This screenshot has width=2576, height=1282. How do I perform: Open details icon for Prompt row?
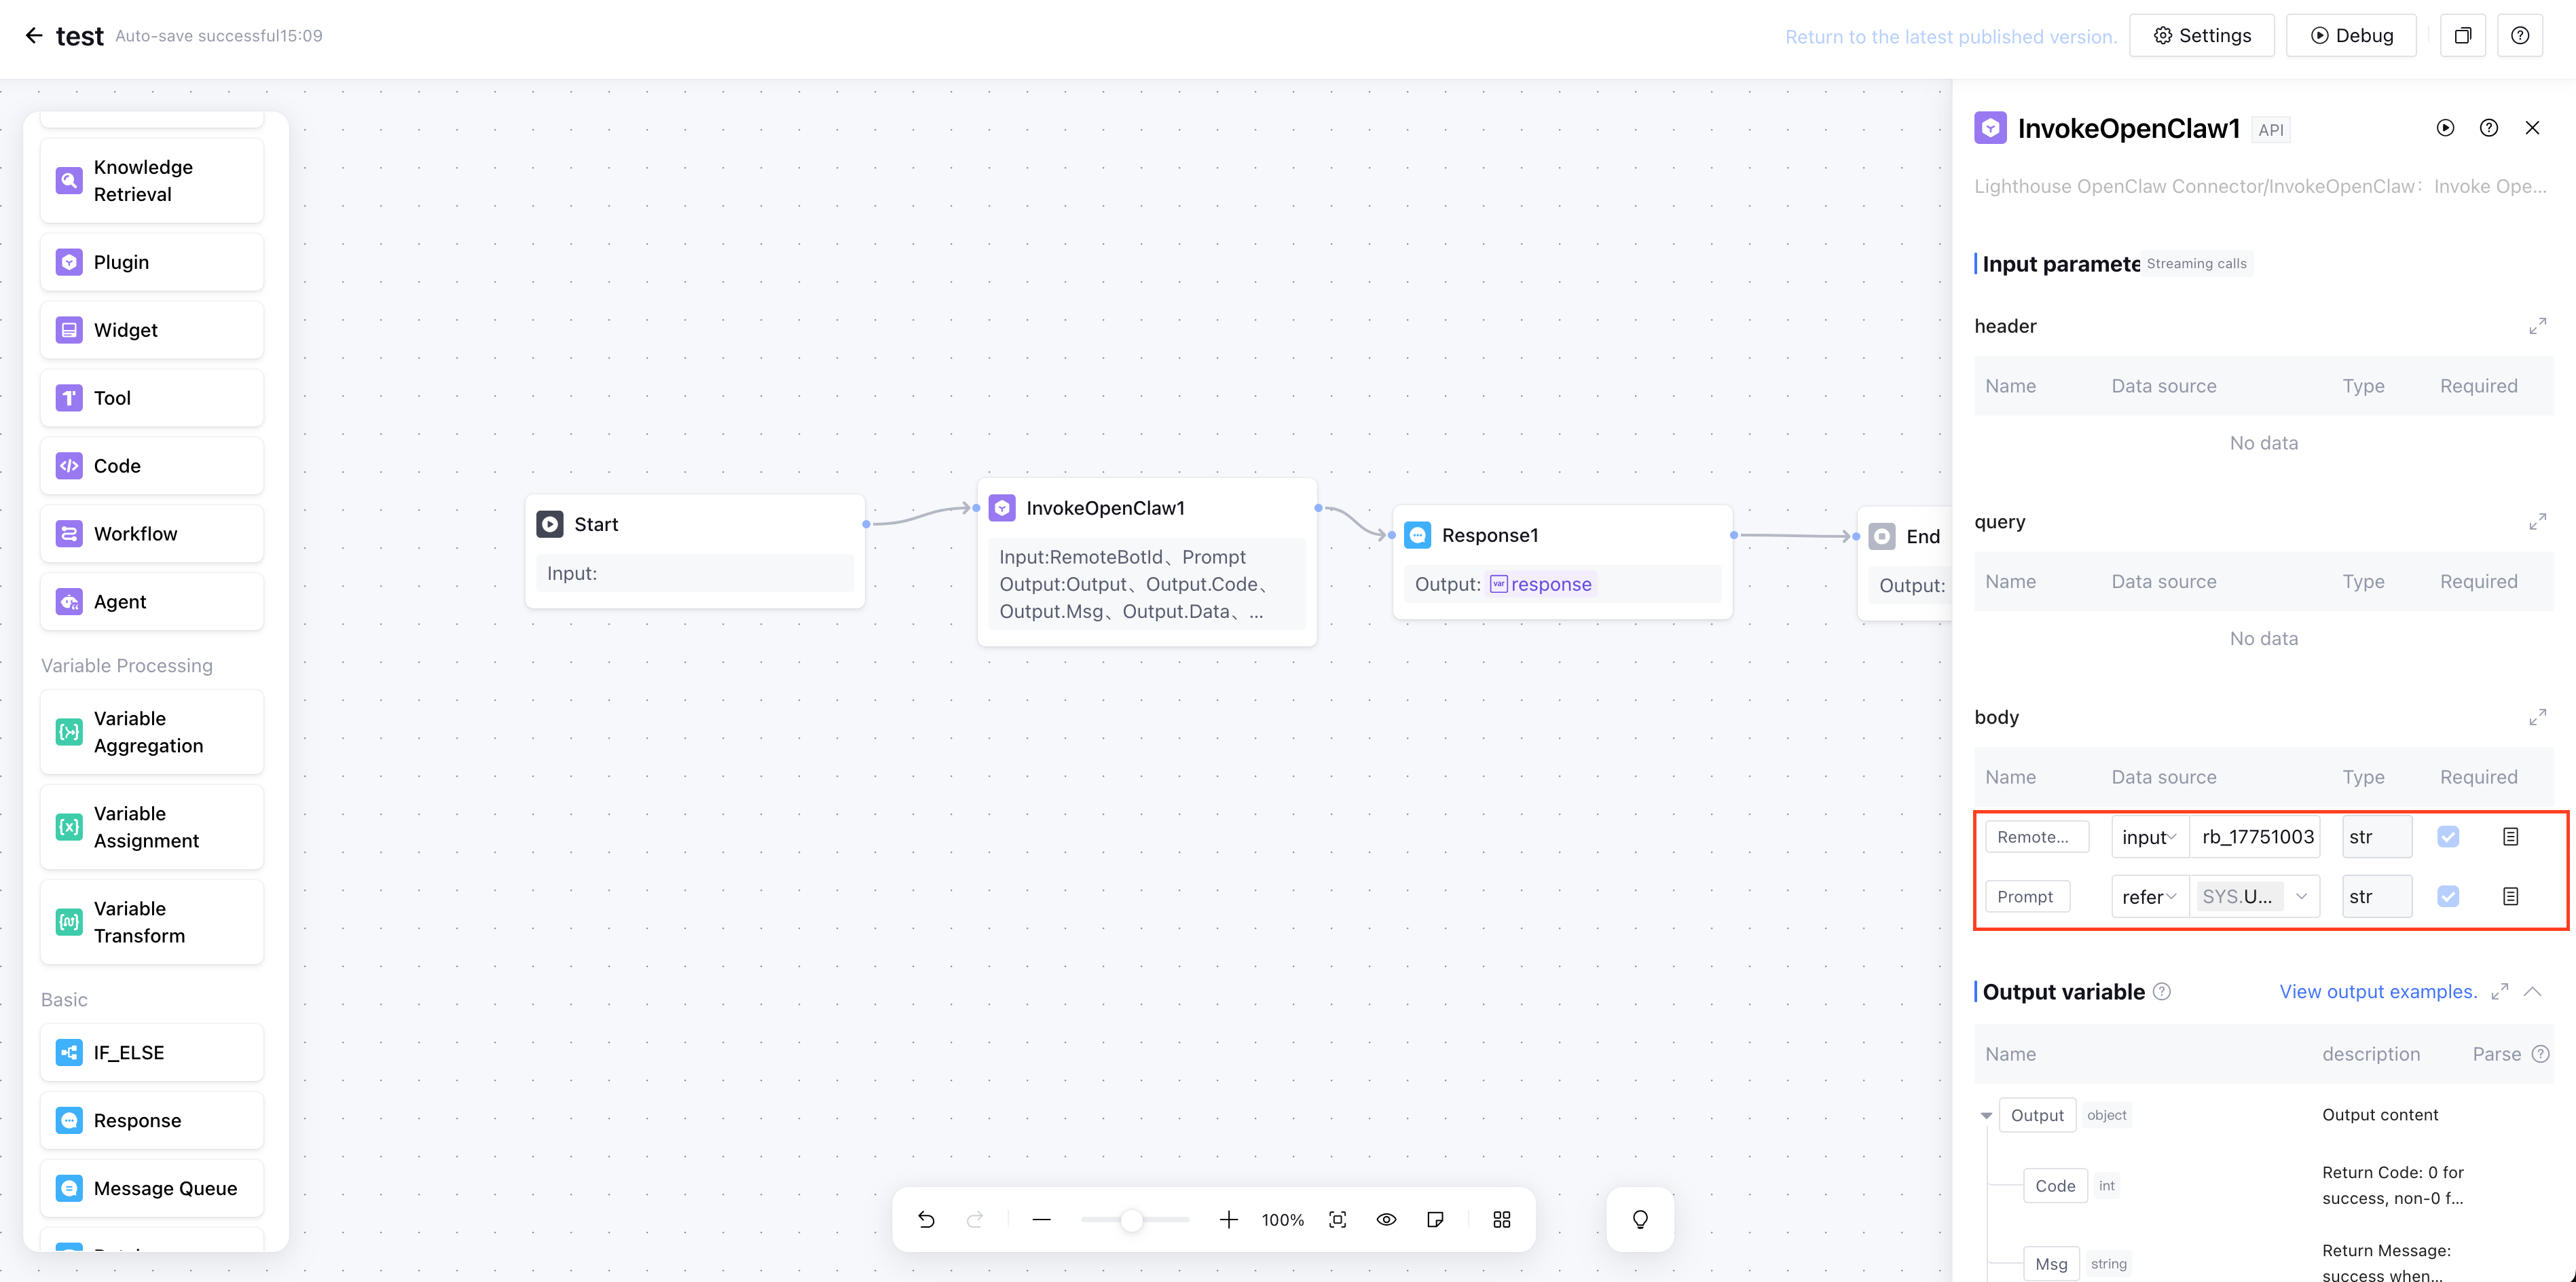[x=2510, y=896]
